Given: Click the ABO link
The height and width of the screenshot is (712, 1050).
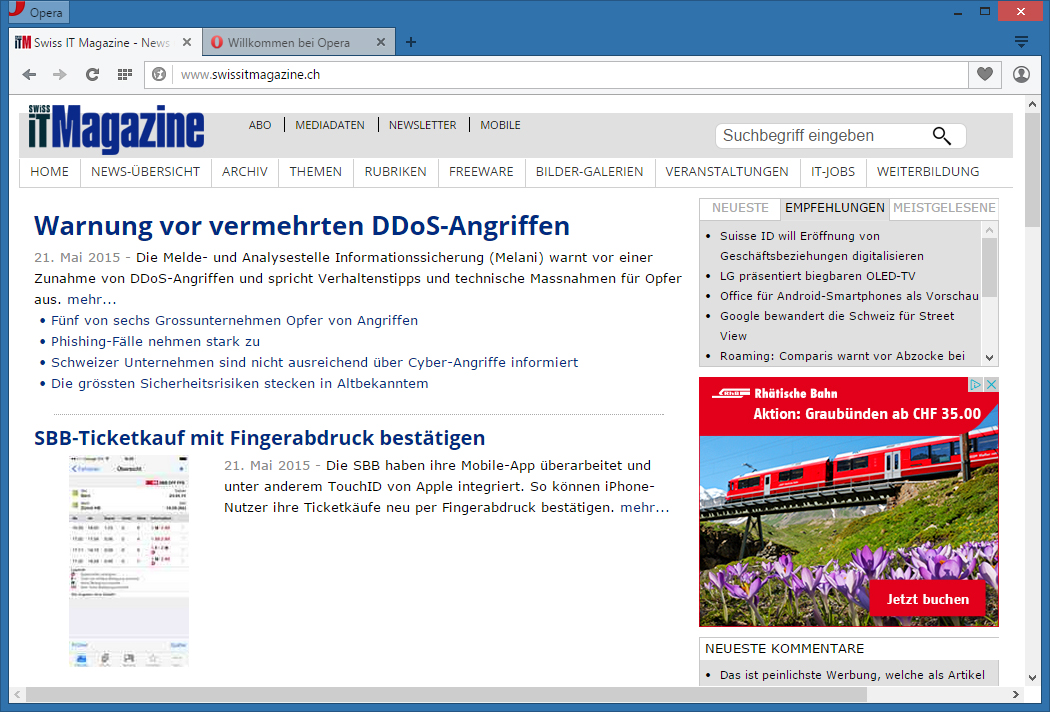Looking at the screenshot, I should pyautogui.click(x=260, y=125).
